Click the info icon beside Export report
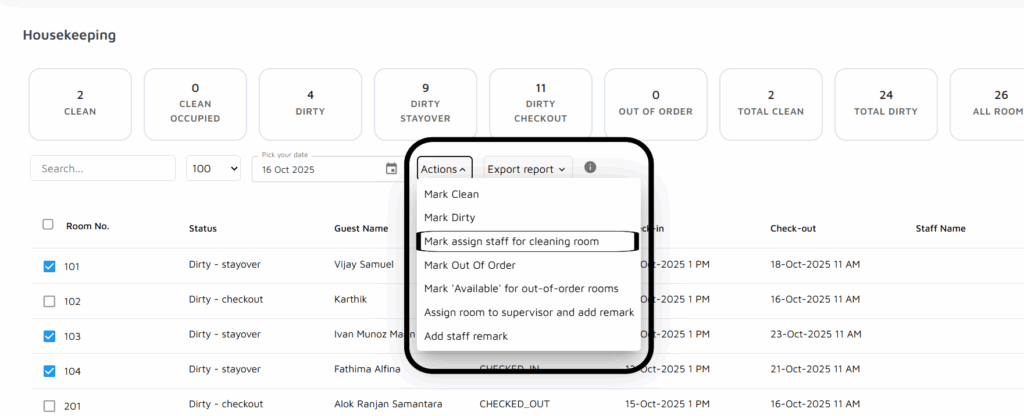 pyautogui.click(x=590, y=167)
